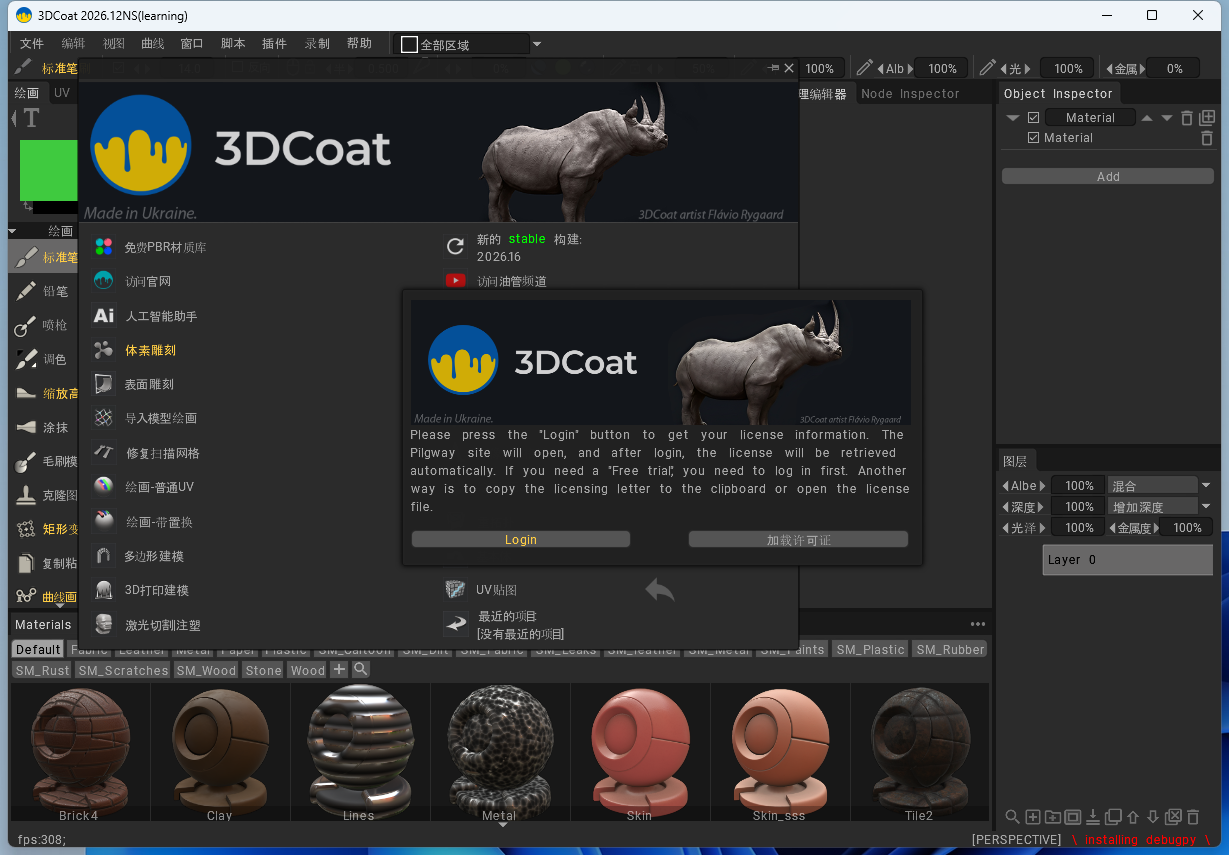The width and height of the screenshot is (1229, 855).
Task: Choose the polygon modeling (多边形建模) icon
Action: (x=104, y=555)
